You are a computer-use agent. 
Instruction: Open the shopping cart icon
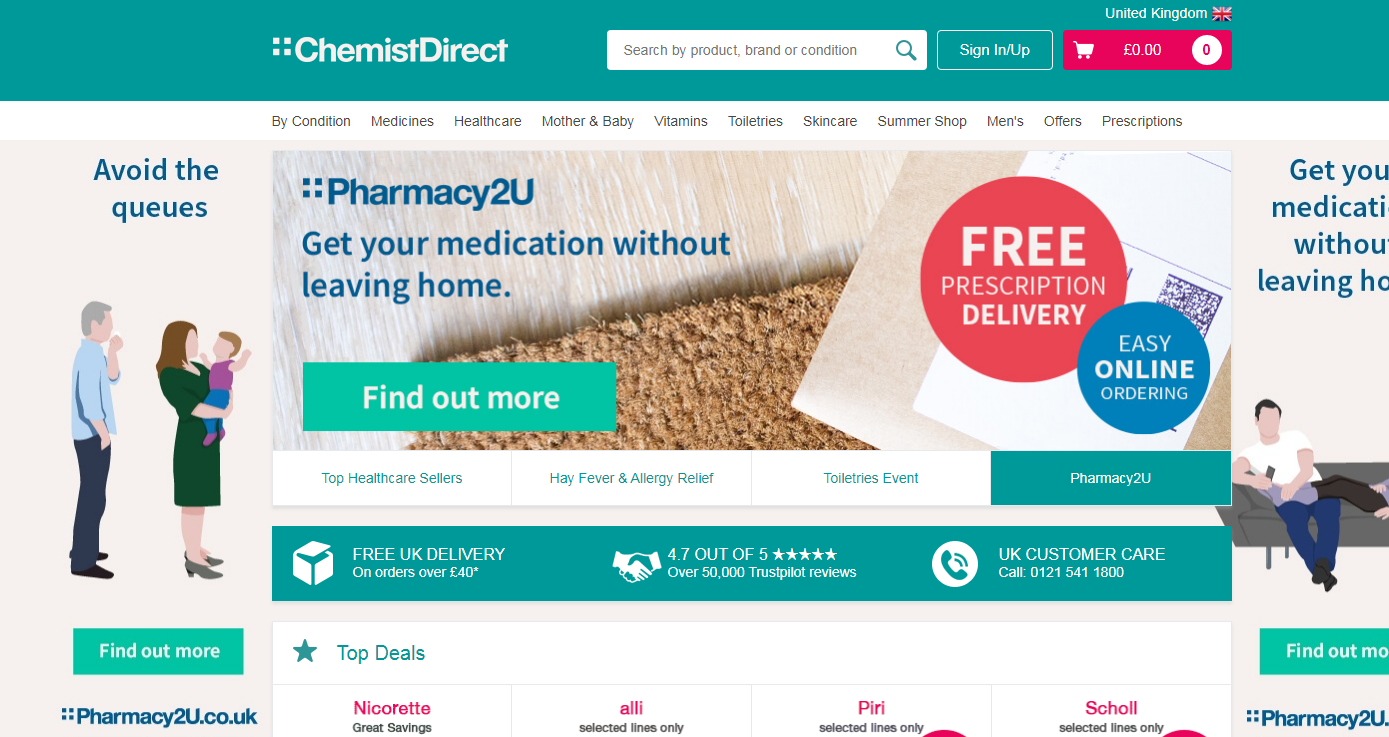tap(1084, 50)
